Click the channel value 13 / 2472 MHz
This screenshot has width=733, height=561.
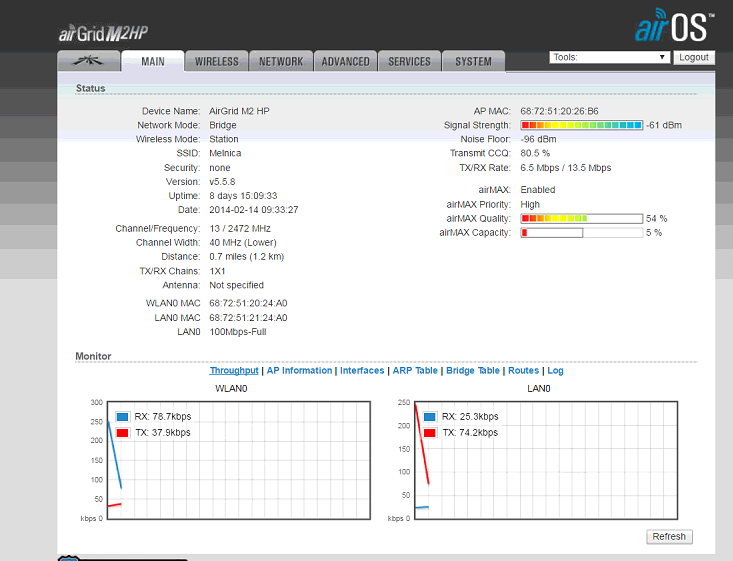[x=240, y=228]
